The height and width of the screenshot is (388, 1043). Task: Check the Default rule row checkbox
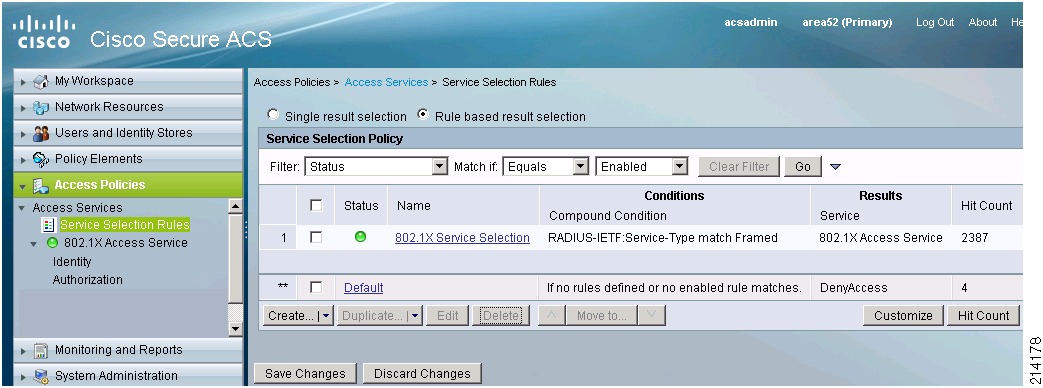pos(317,288)
